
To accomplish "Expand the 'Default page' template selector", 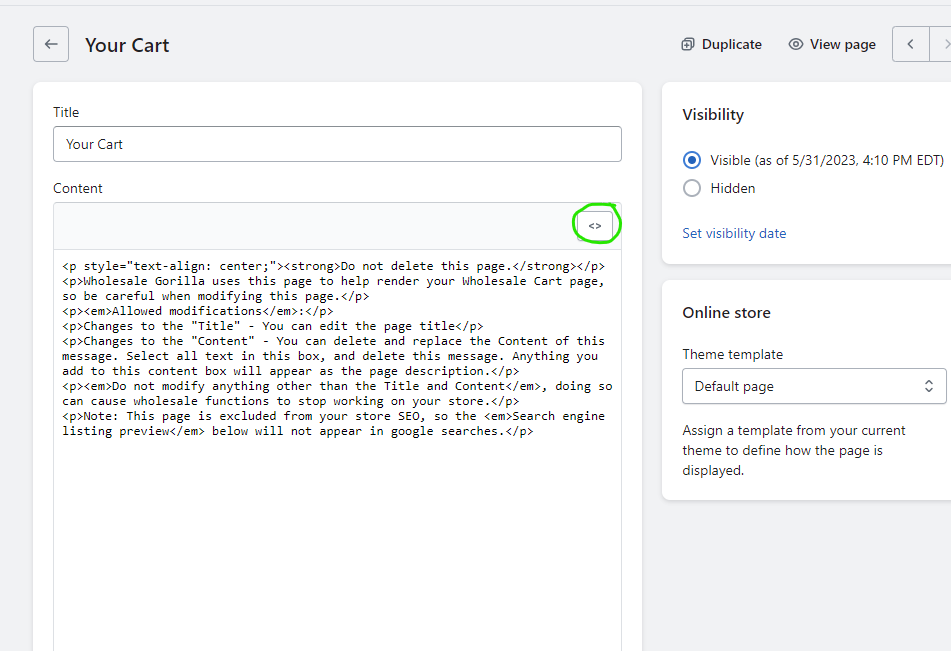I will click(734, 386).
